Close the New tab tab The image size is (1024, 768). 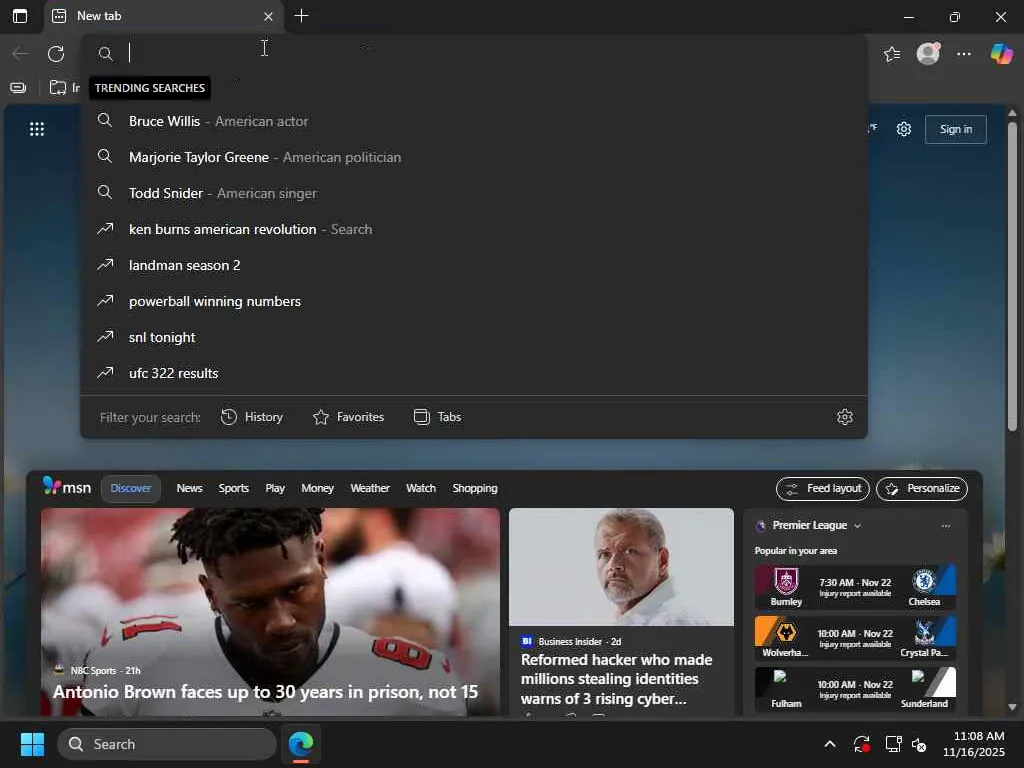coord(268,16)
